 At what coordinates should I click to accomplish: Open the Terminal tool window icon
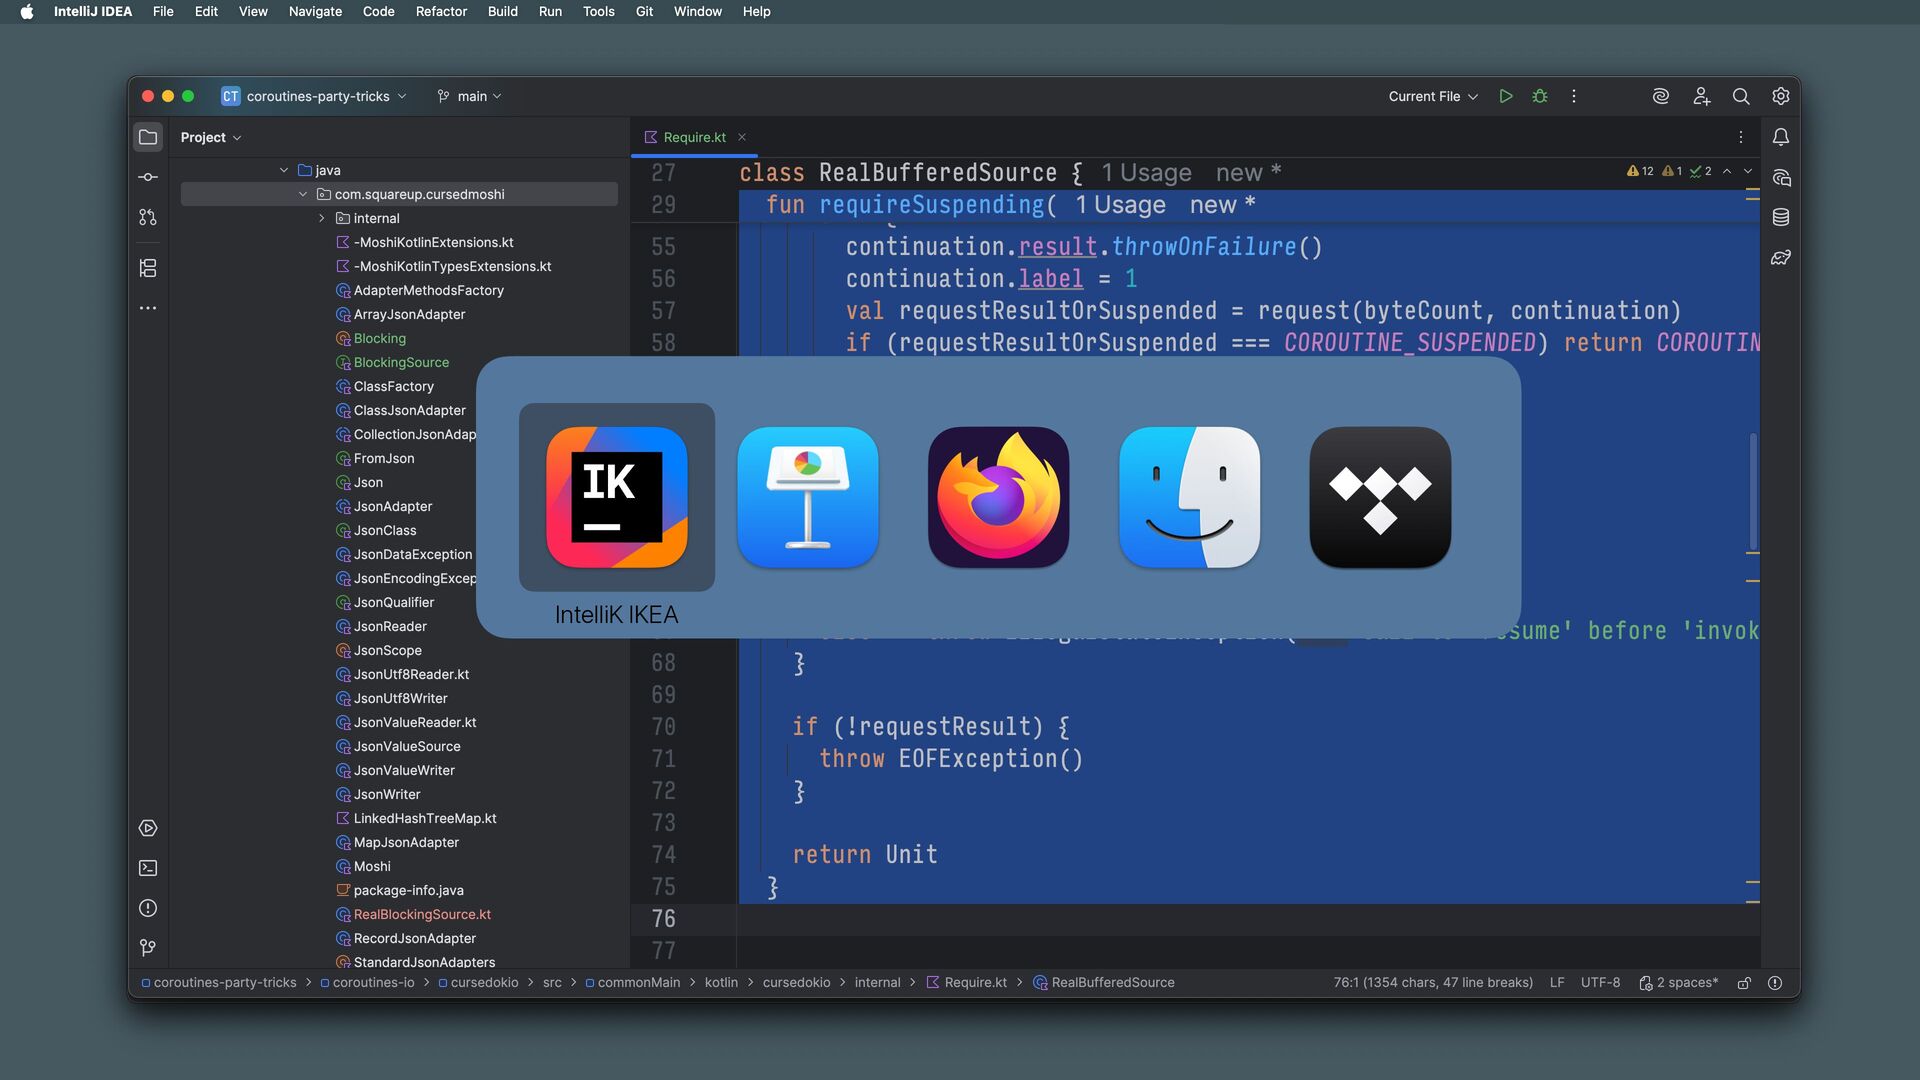point(148,868)
